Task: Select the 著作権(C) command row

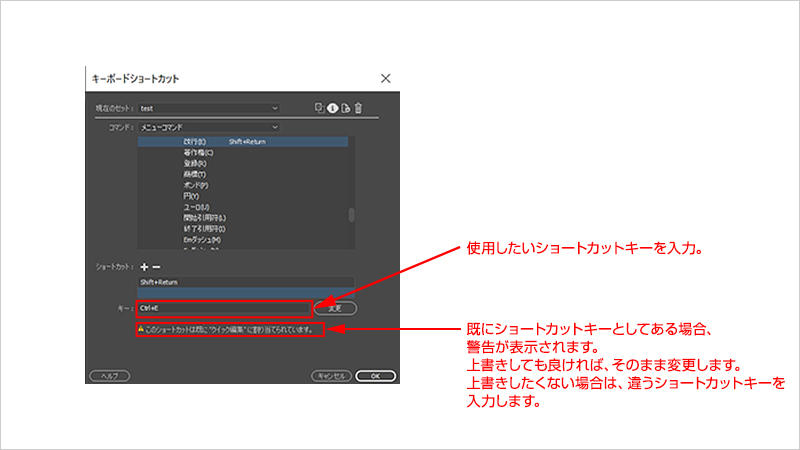Action: pos(243,153)
